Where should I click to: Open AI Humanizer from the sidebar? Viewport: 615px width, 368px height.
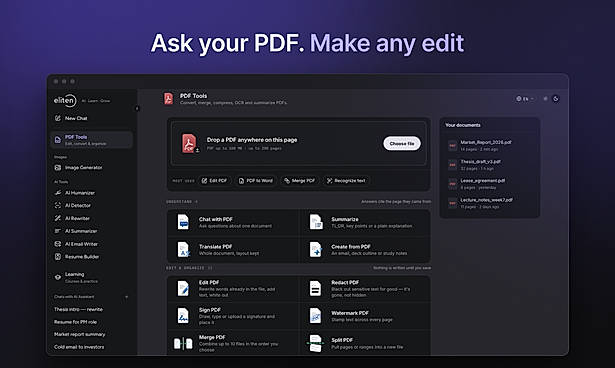click(92, 193)
